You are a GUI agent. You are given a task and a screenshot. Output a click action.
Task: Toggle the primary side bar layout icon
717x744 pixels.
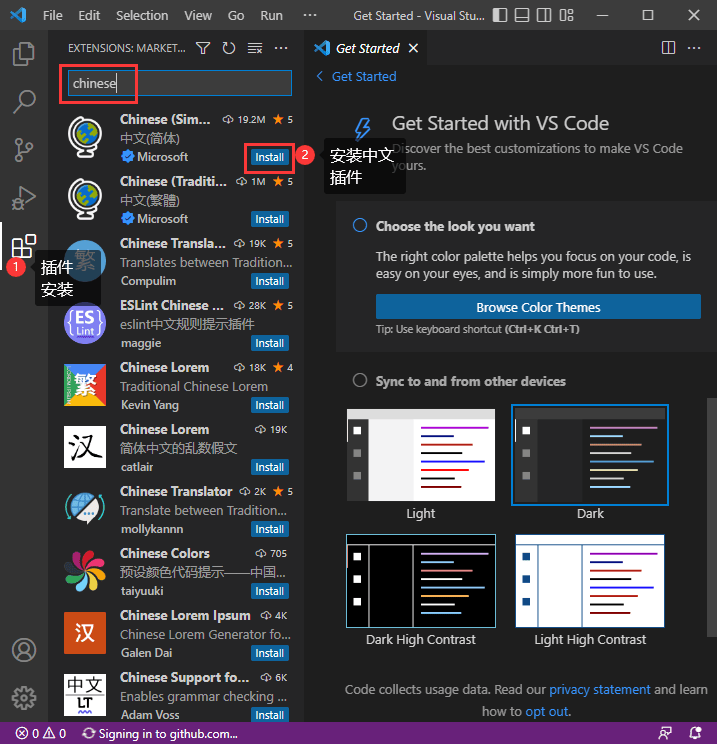[x=500, y=15]
